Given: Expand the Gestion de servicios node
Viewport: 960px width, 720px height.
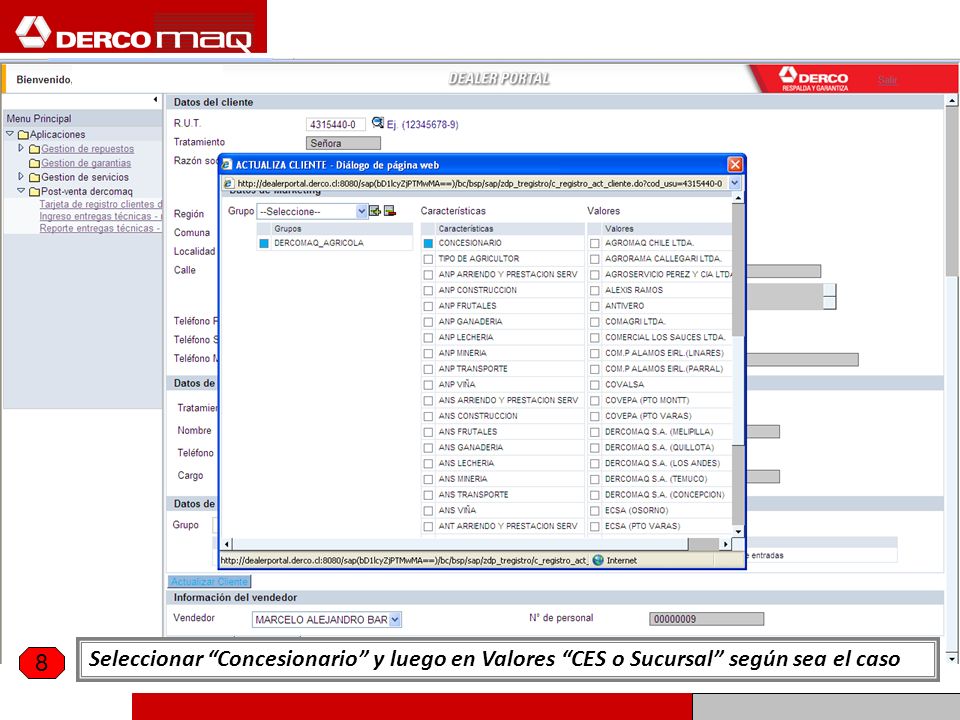Looking at the screenshot, I should [x=21, y=176].
